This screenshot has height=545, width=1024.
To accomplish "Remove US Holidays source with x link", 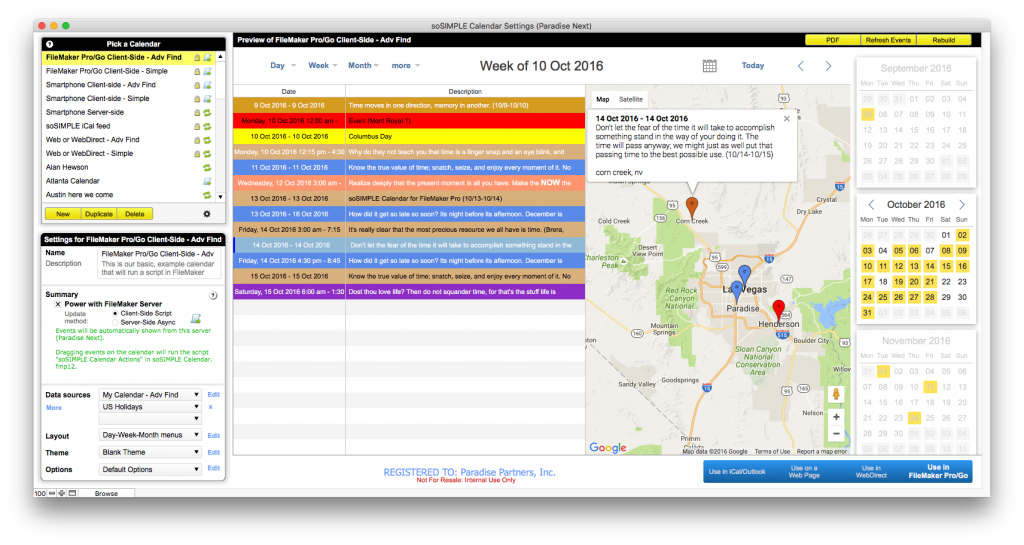I will [x=210, y=407].
